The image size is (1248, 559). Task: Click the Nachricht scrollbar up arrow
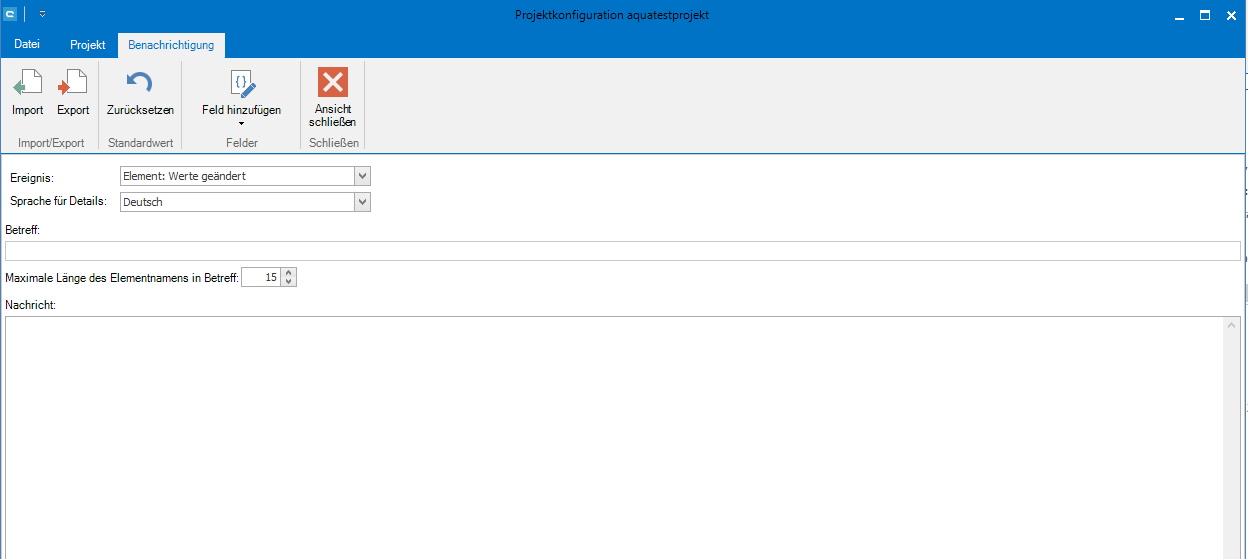click(1233, 326)
